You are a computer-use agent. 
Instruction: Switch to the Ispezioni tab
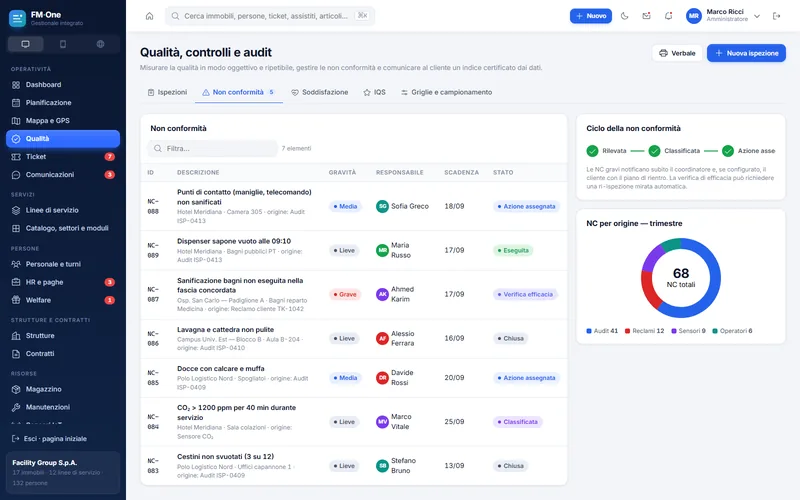coord(167,92)
